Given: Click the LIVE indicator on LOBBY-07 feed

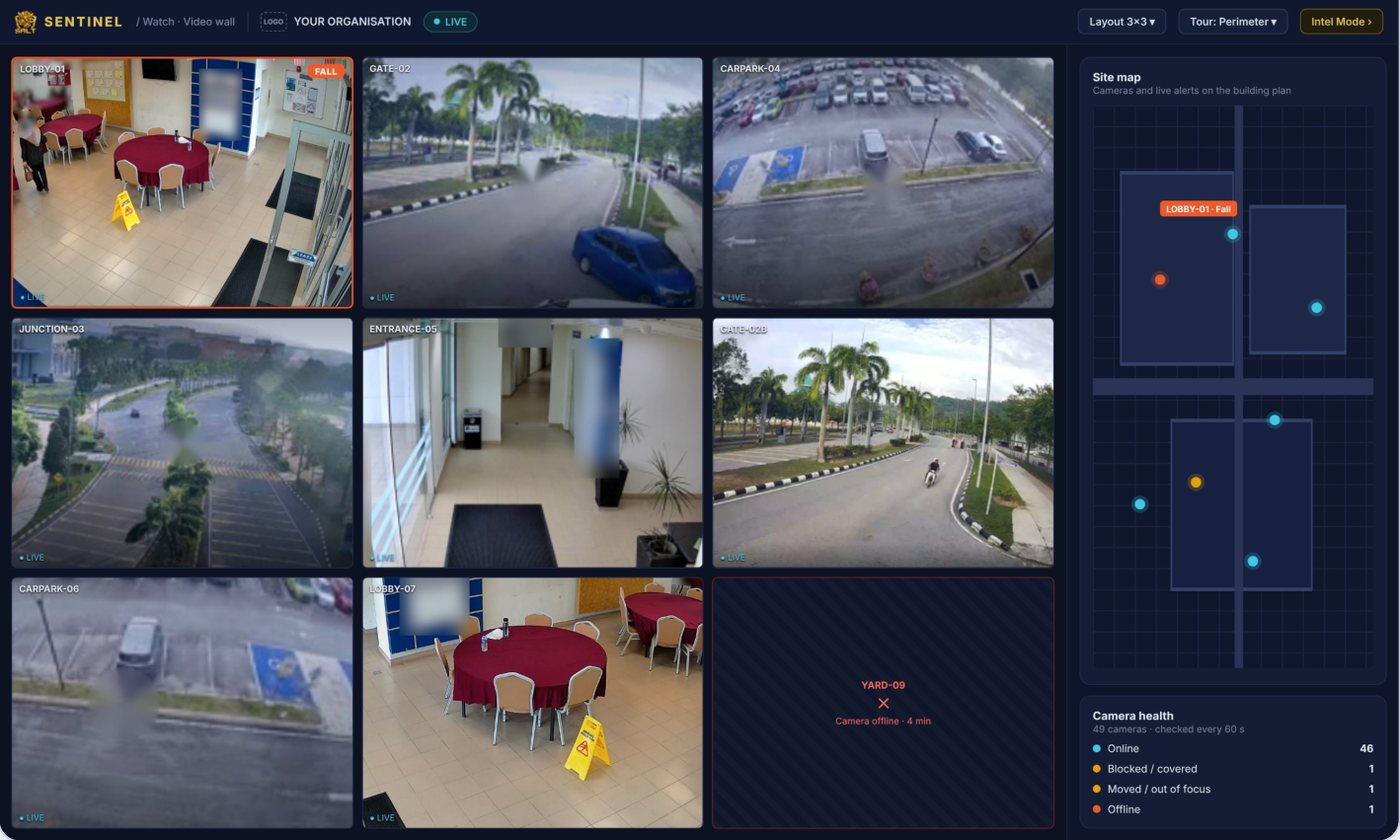Looking at the screenshot, I should coord(382,817).
